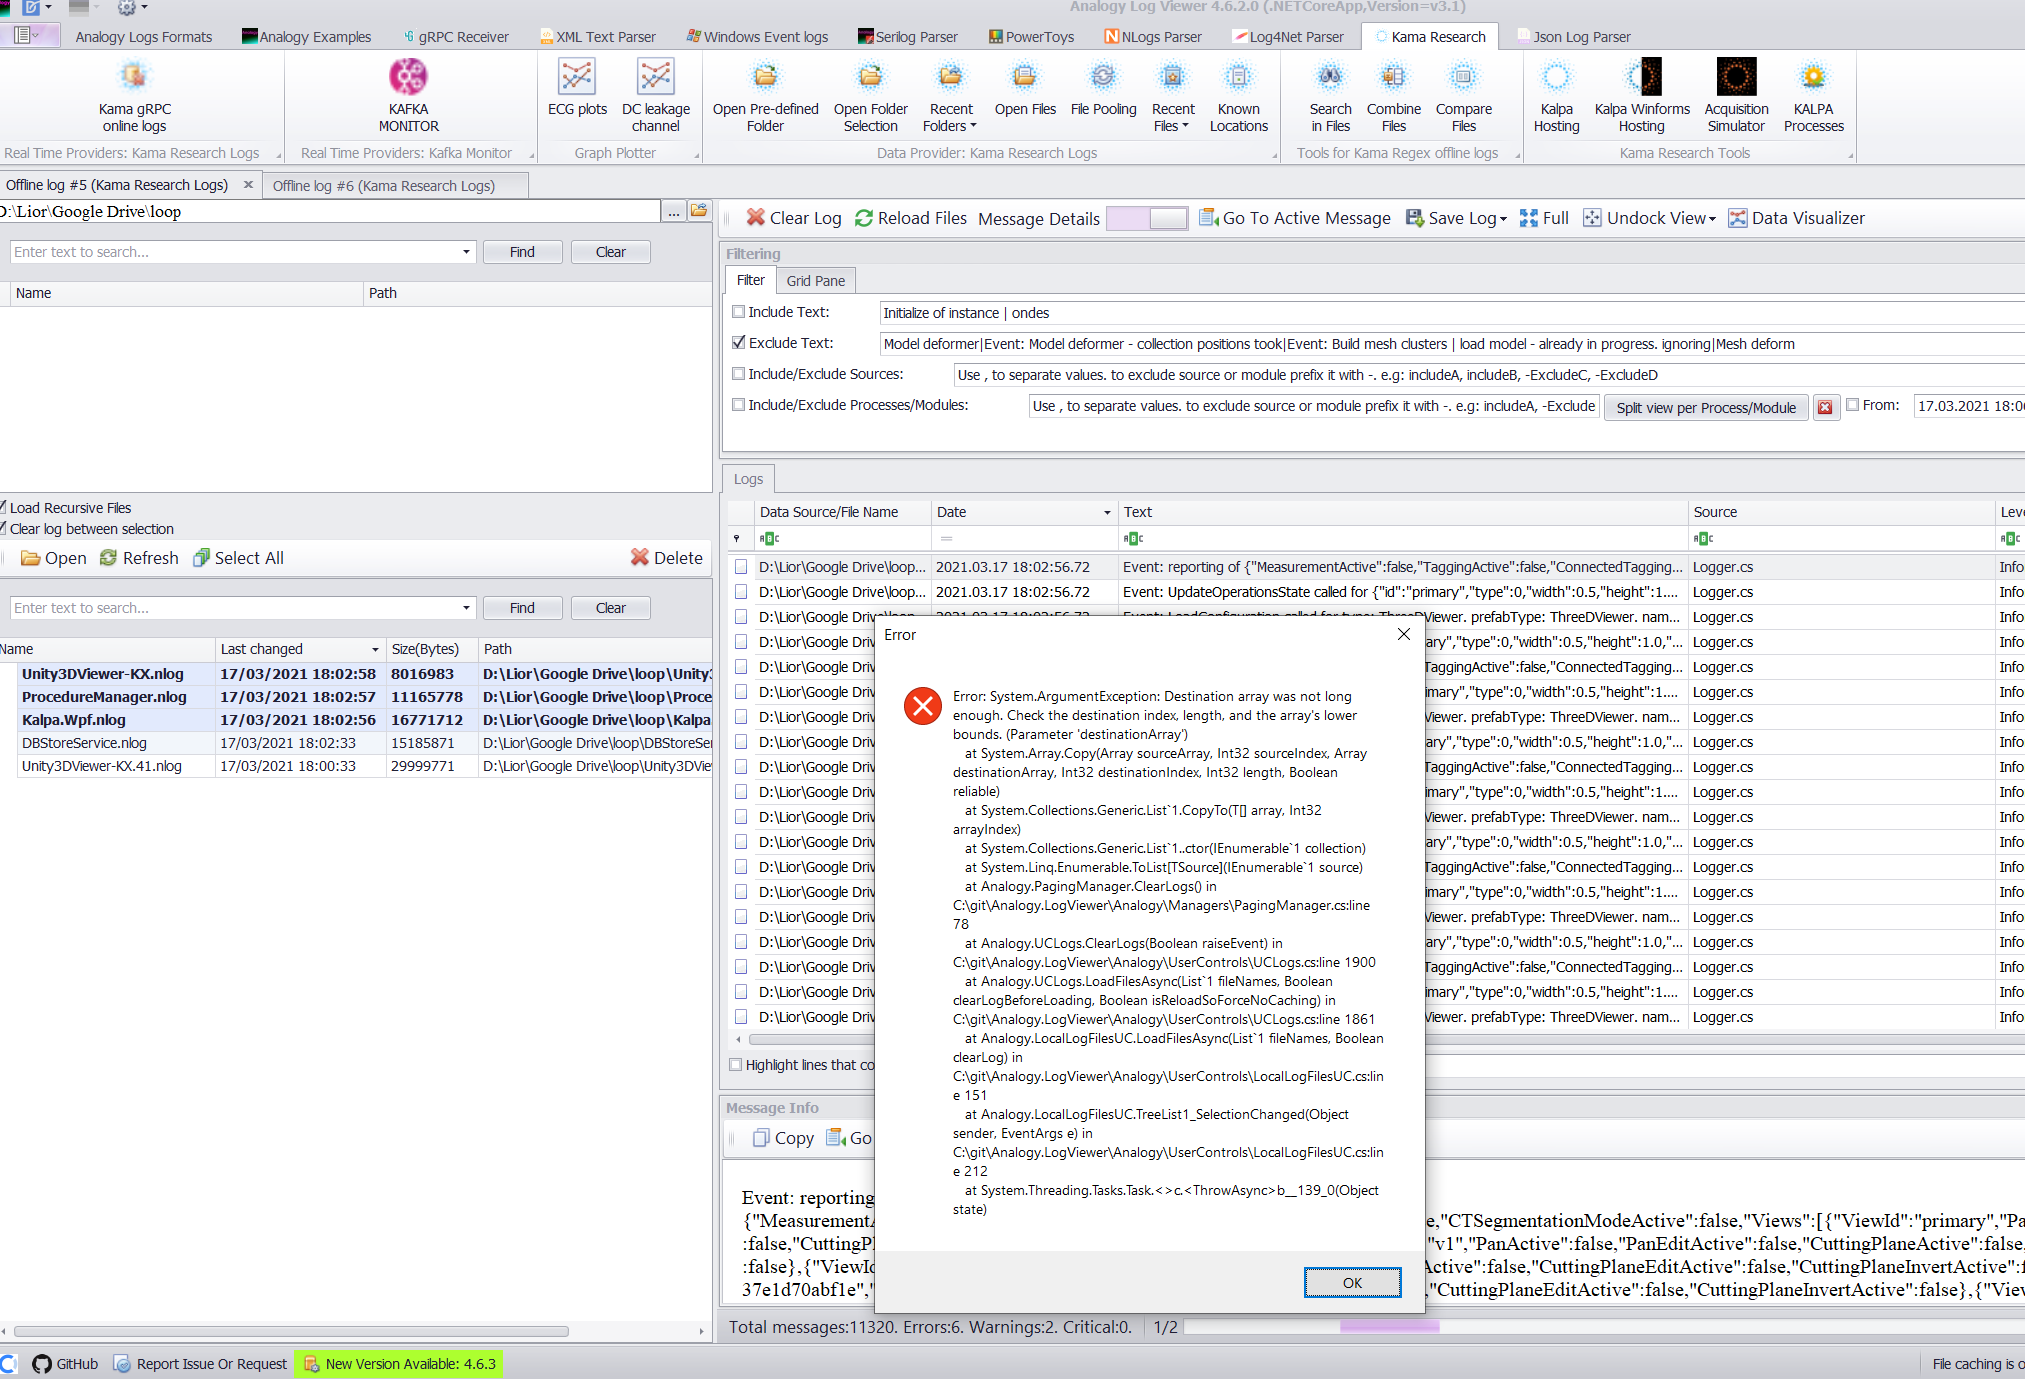Uncheck the Exclude Text filter checkbox
This screenshot has height=1379, width=2025.
point(738,343)
